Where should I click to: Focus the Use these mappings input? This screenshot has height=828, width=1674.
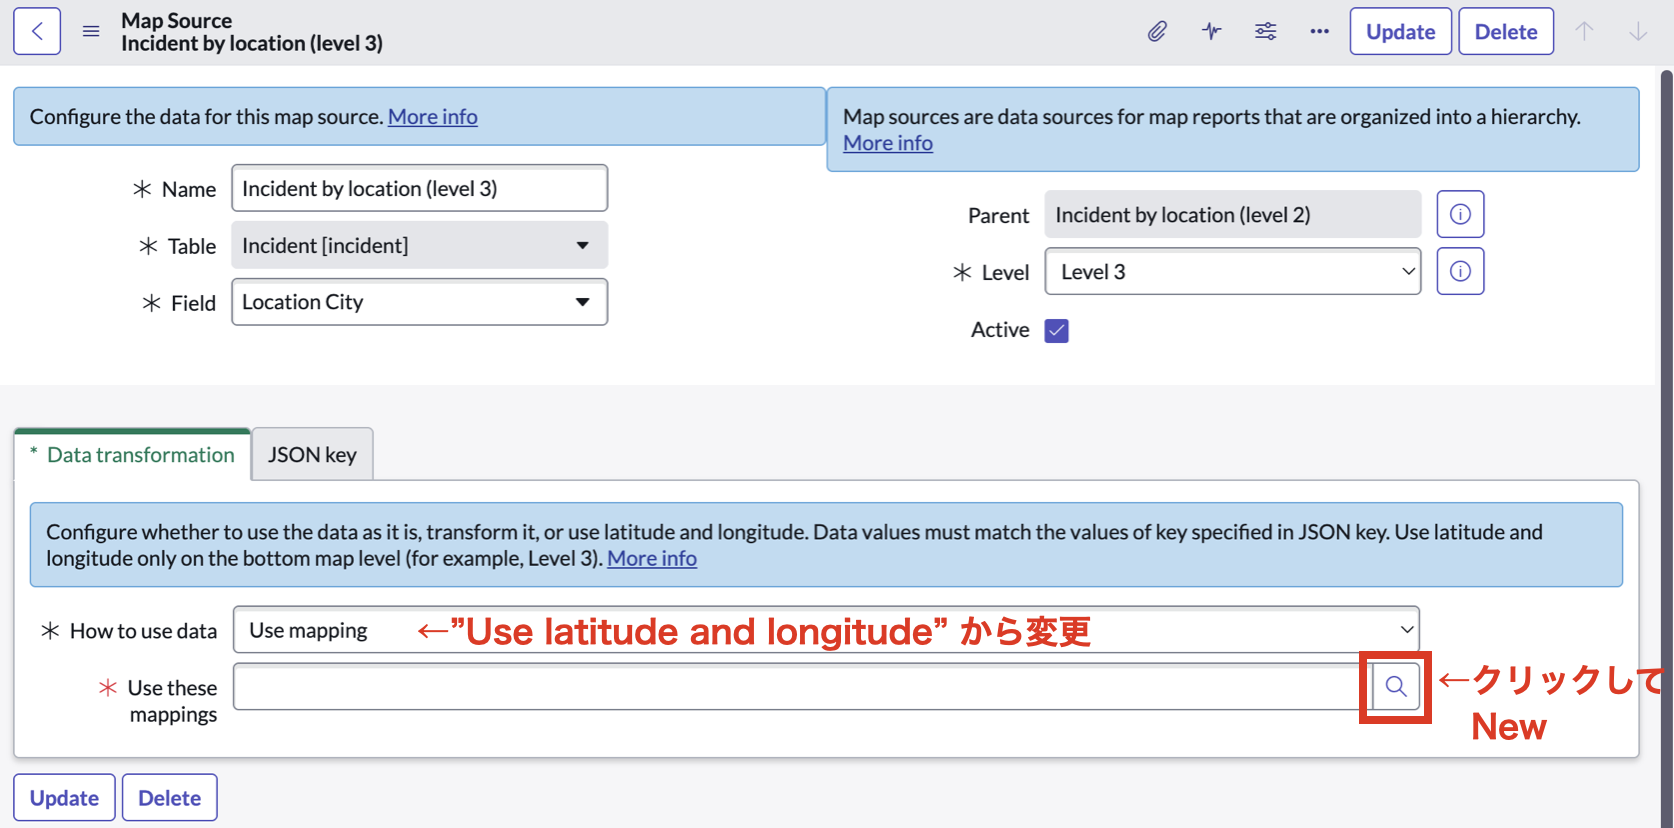[802, 687]
